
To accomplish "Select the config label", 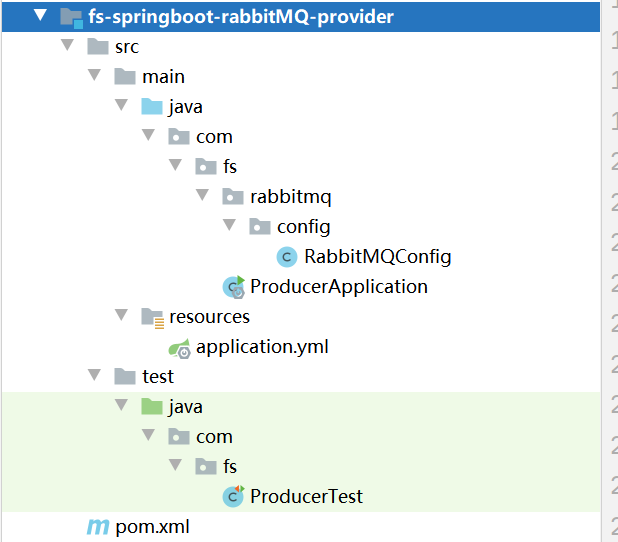I will [303, 227].
